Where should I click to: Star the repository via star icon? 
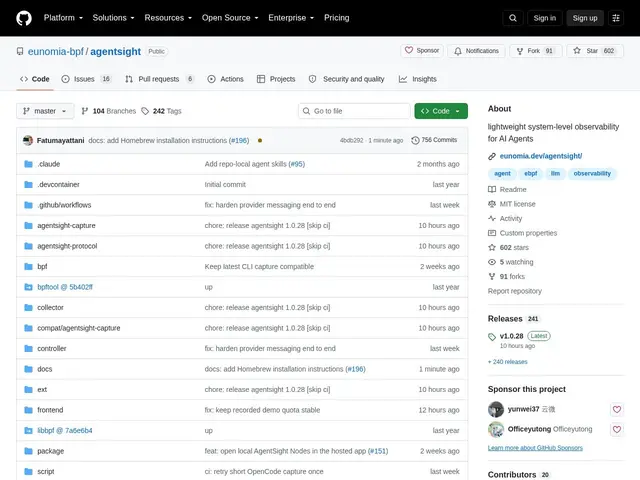pyautogui.click(x=577, y=51)
